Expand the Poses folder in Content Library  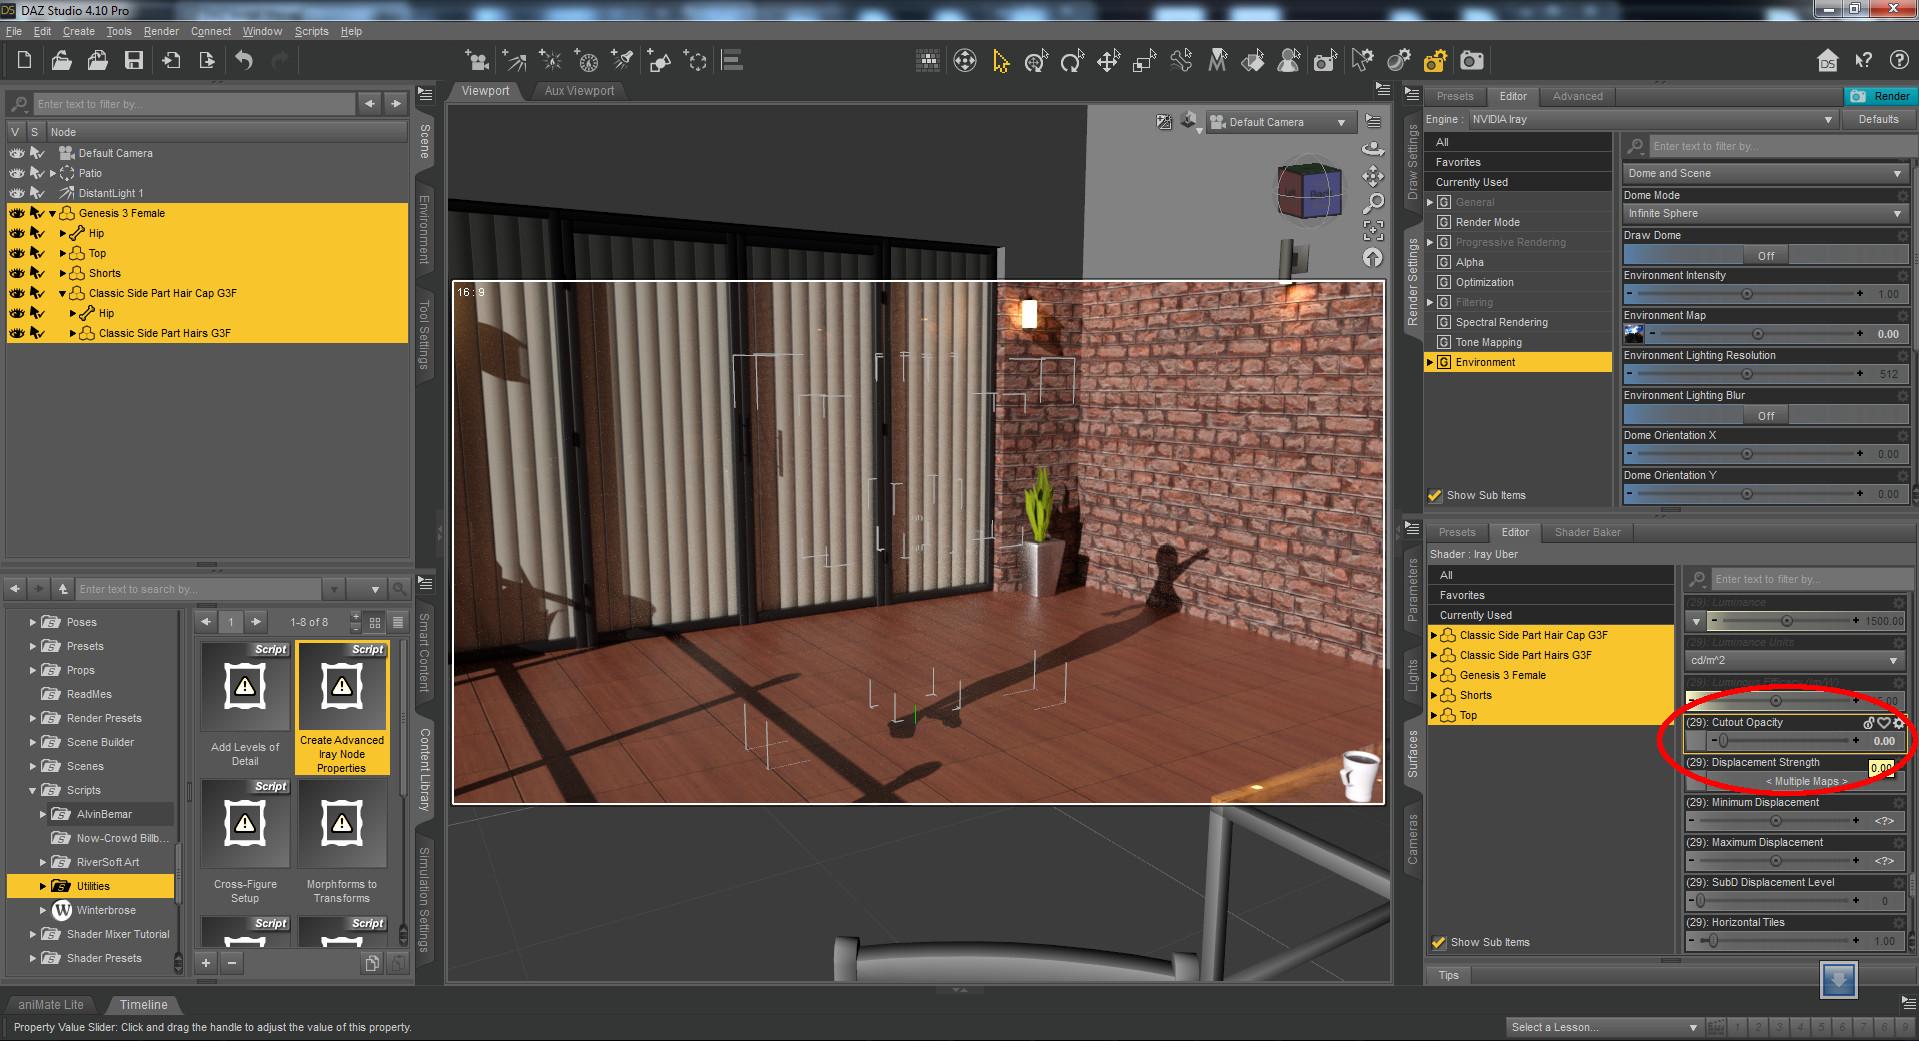tap(32, 622)
